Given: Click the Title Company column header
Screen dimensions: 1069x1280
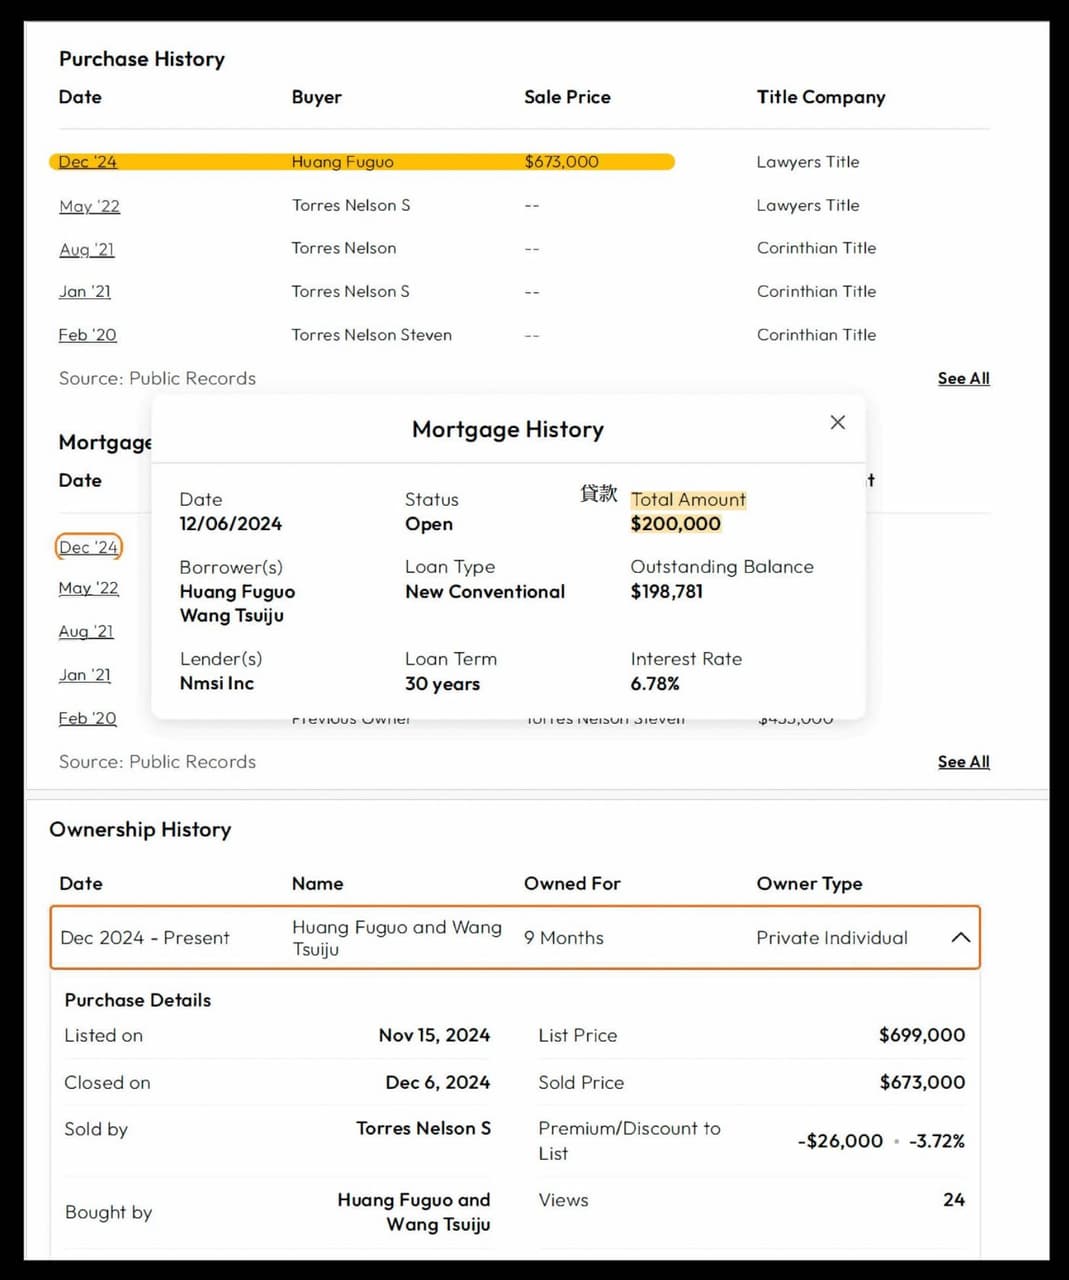Looking at the screenshot, I should (x=820, y=97).
